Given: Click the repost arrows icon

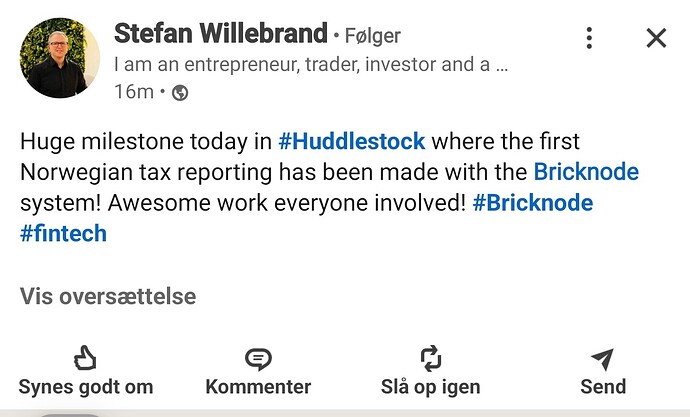Looking at the screenshot, I should pos(431,358).
